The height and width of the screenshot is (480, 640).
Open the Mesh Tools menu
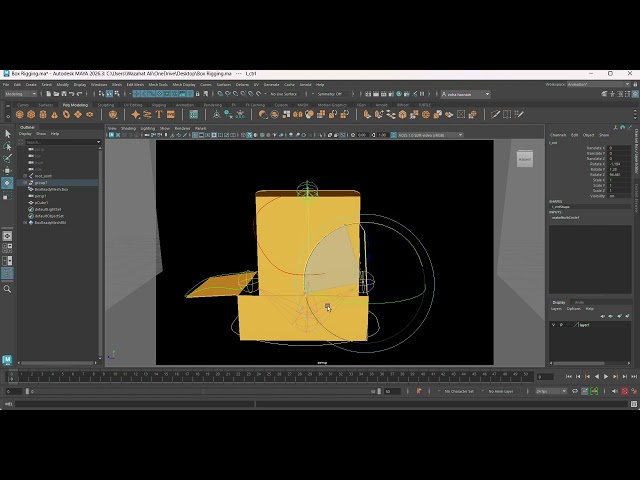[x=158, y=84]
